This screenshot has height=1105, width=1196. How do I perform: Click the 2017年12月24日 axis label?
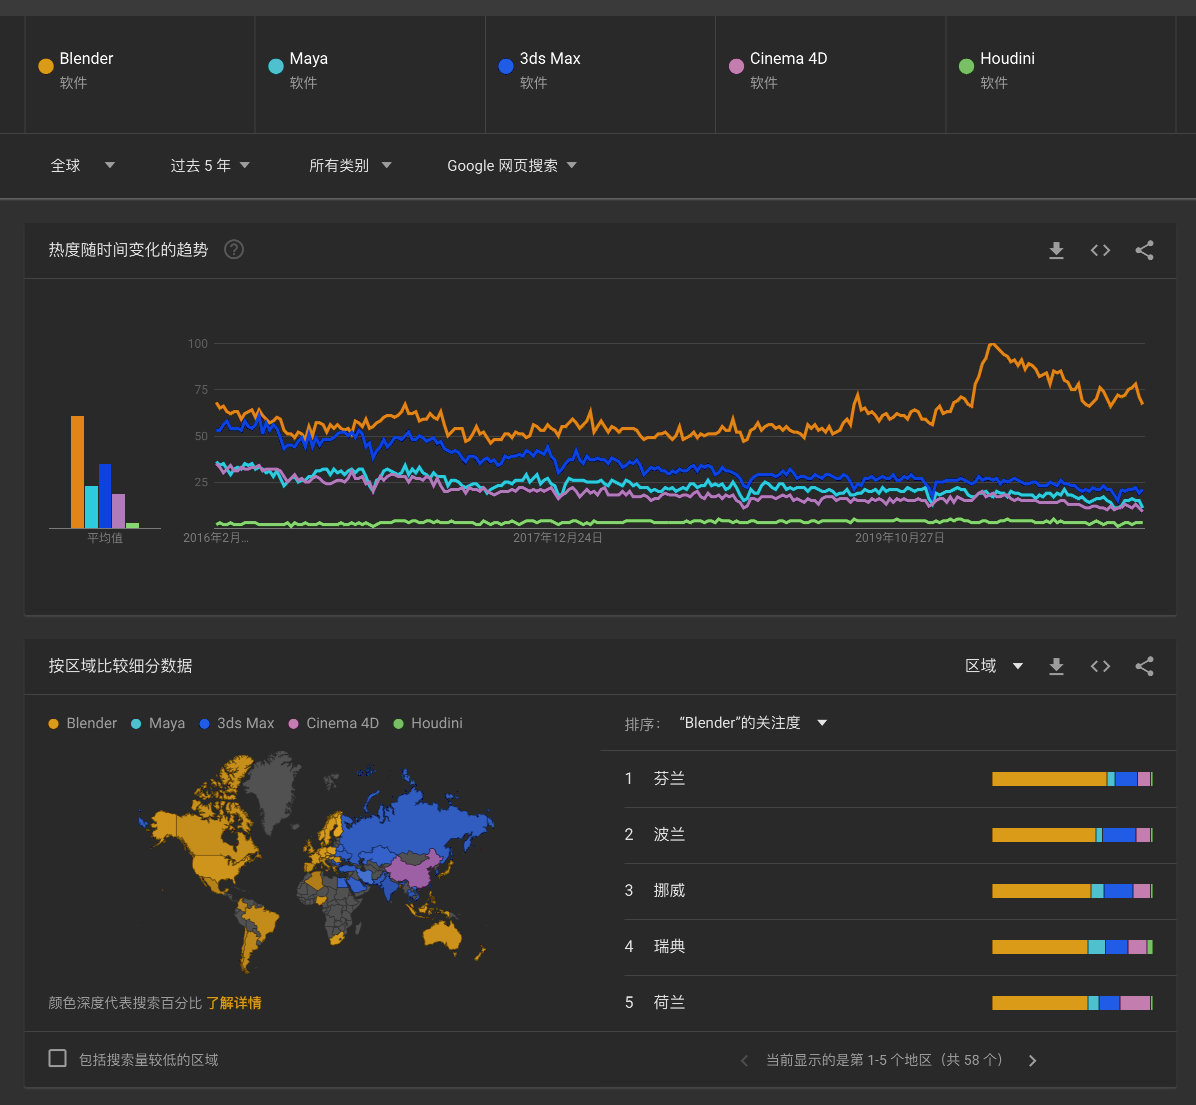coord(558,538)
